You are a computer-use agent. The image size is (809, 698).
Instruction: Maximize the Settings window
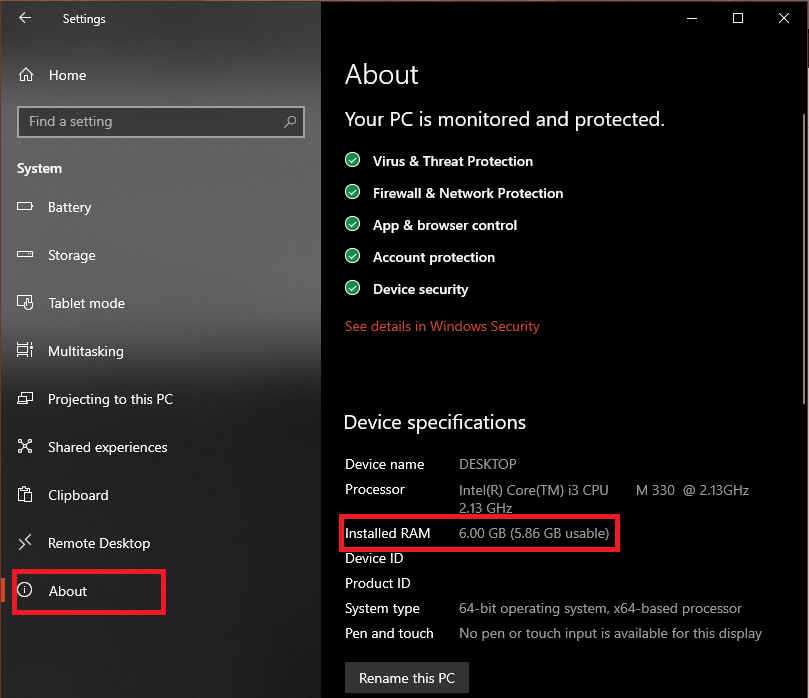(738, 18)
